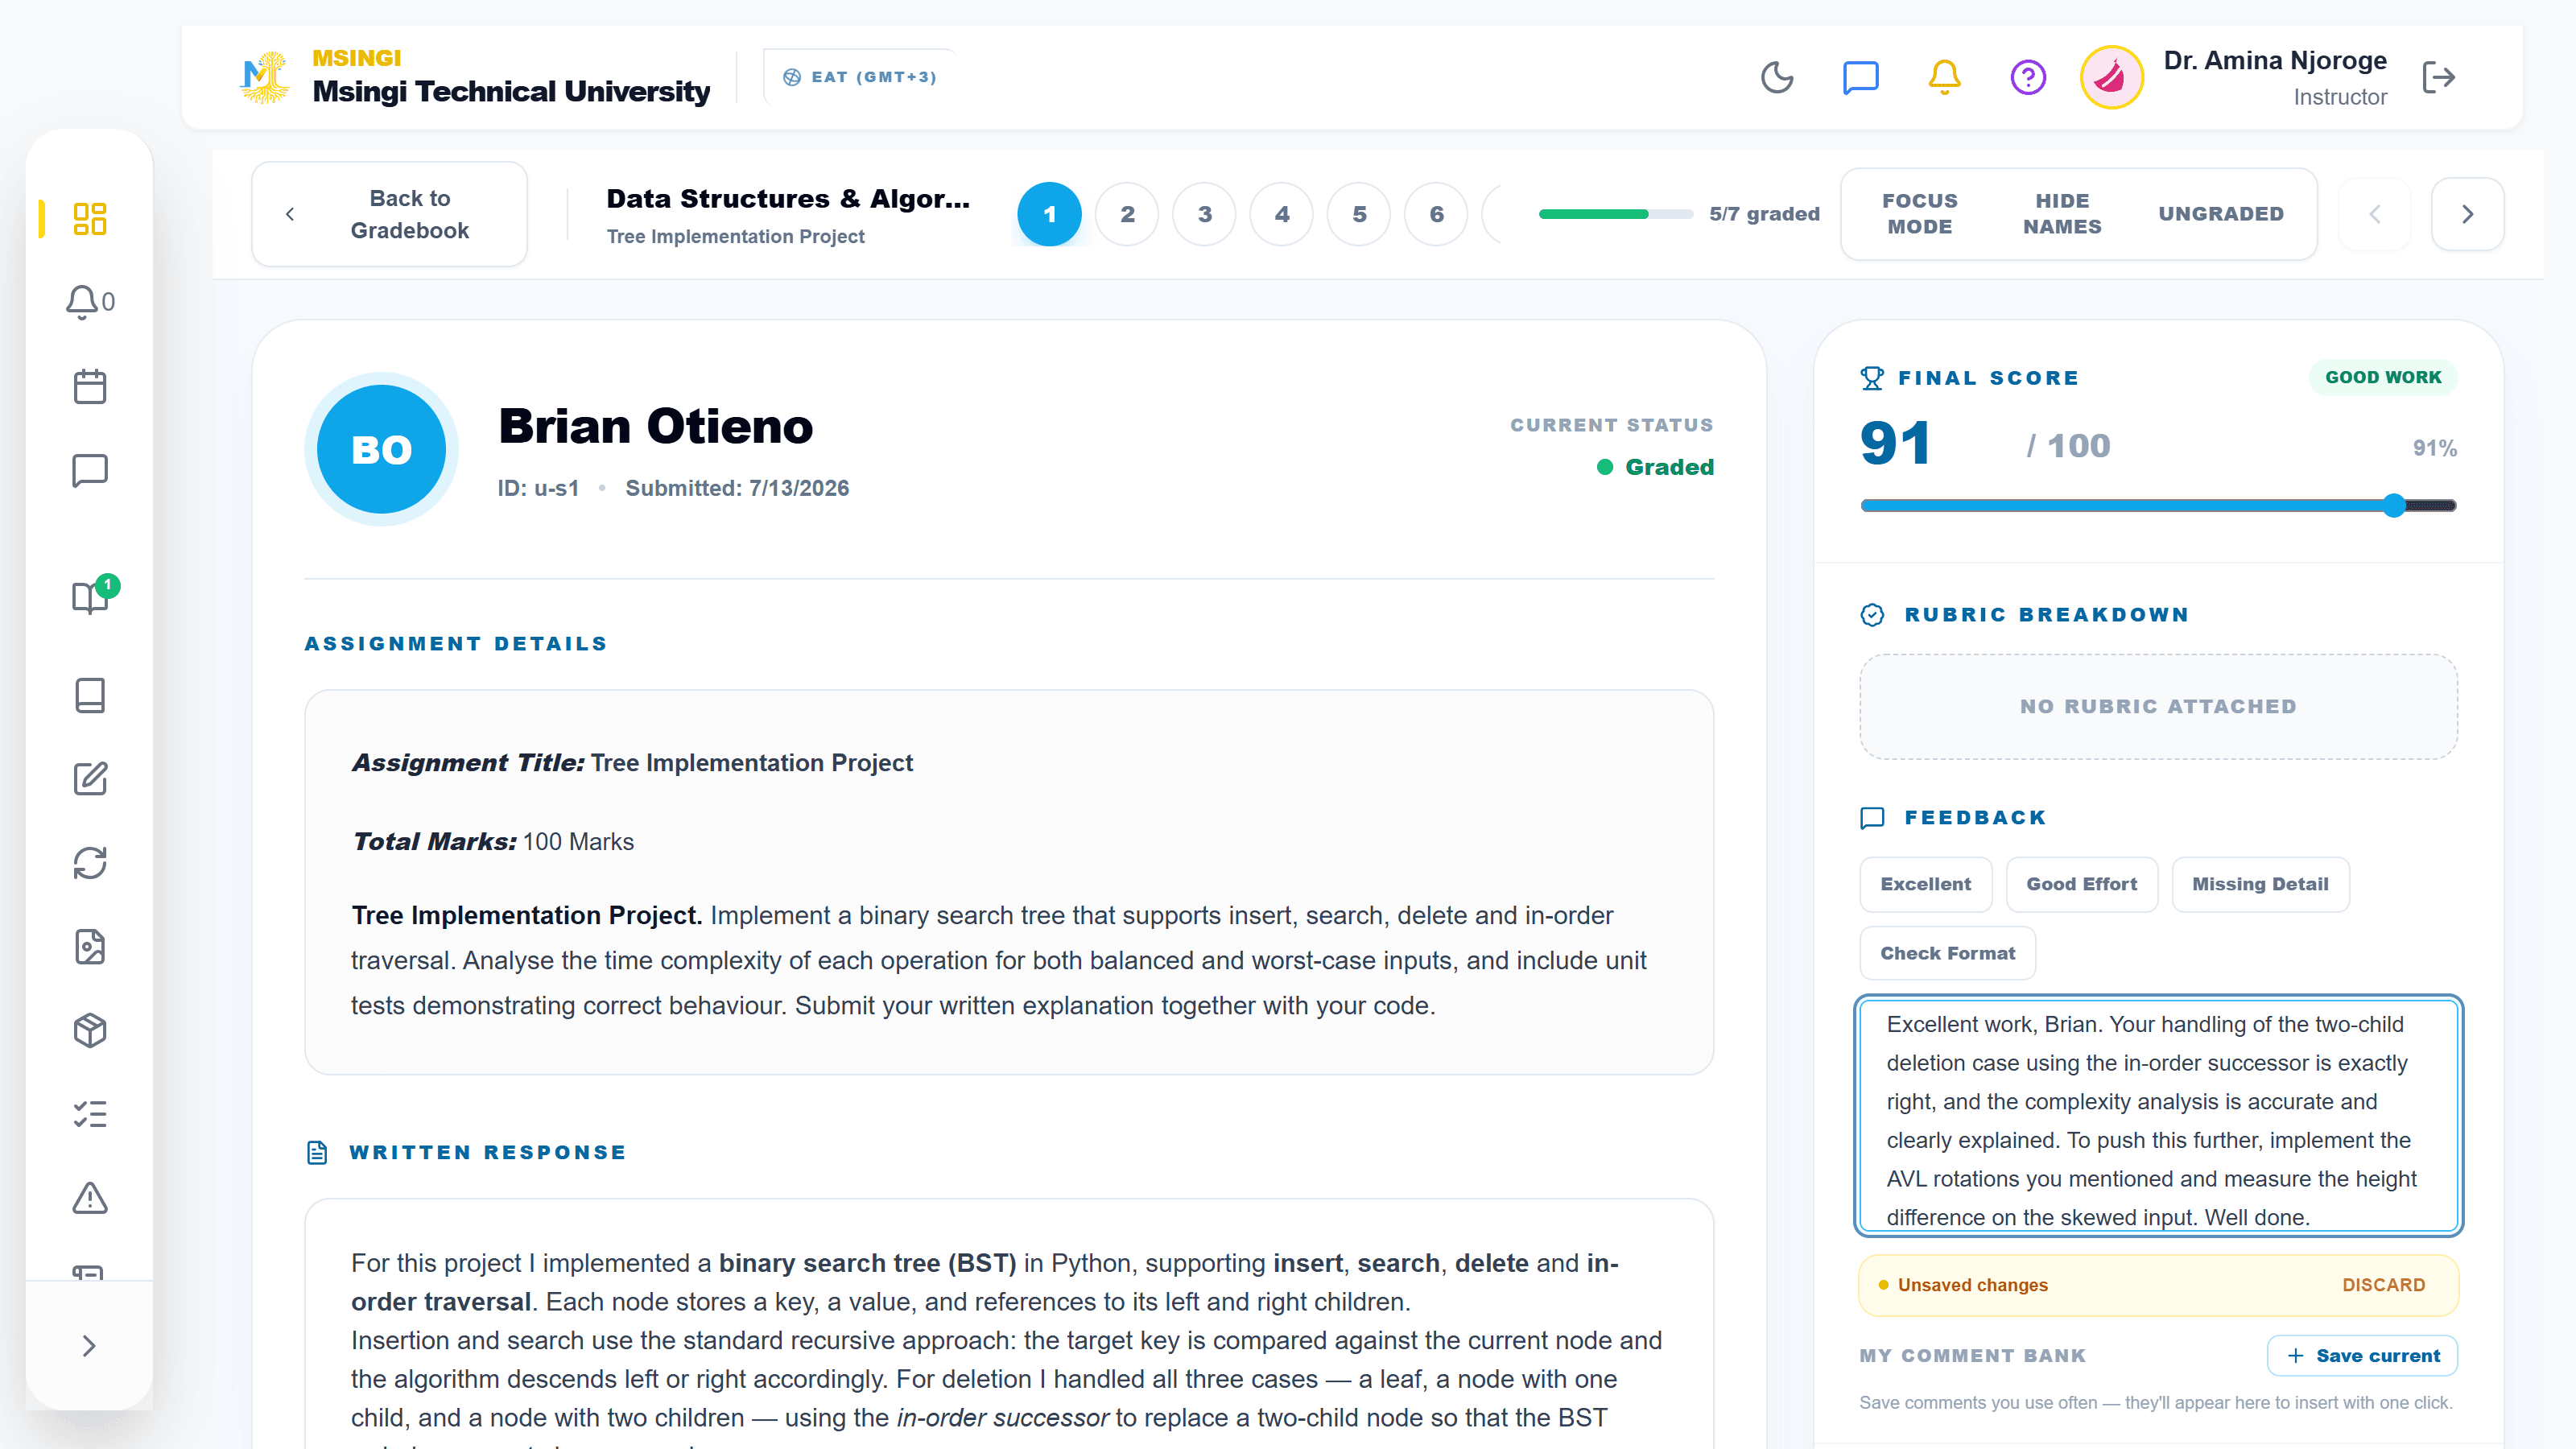Click the No Rubric Attached box
The height and width of the screenshot is (1449, 2576).
2158,706
